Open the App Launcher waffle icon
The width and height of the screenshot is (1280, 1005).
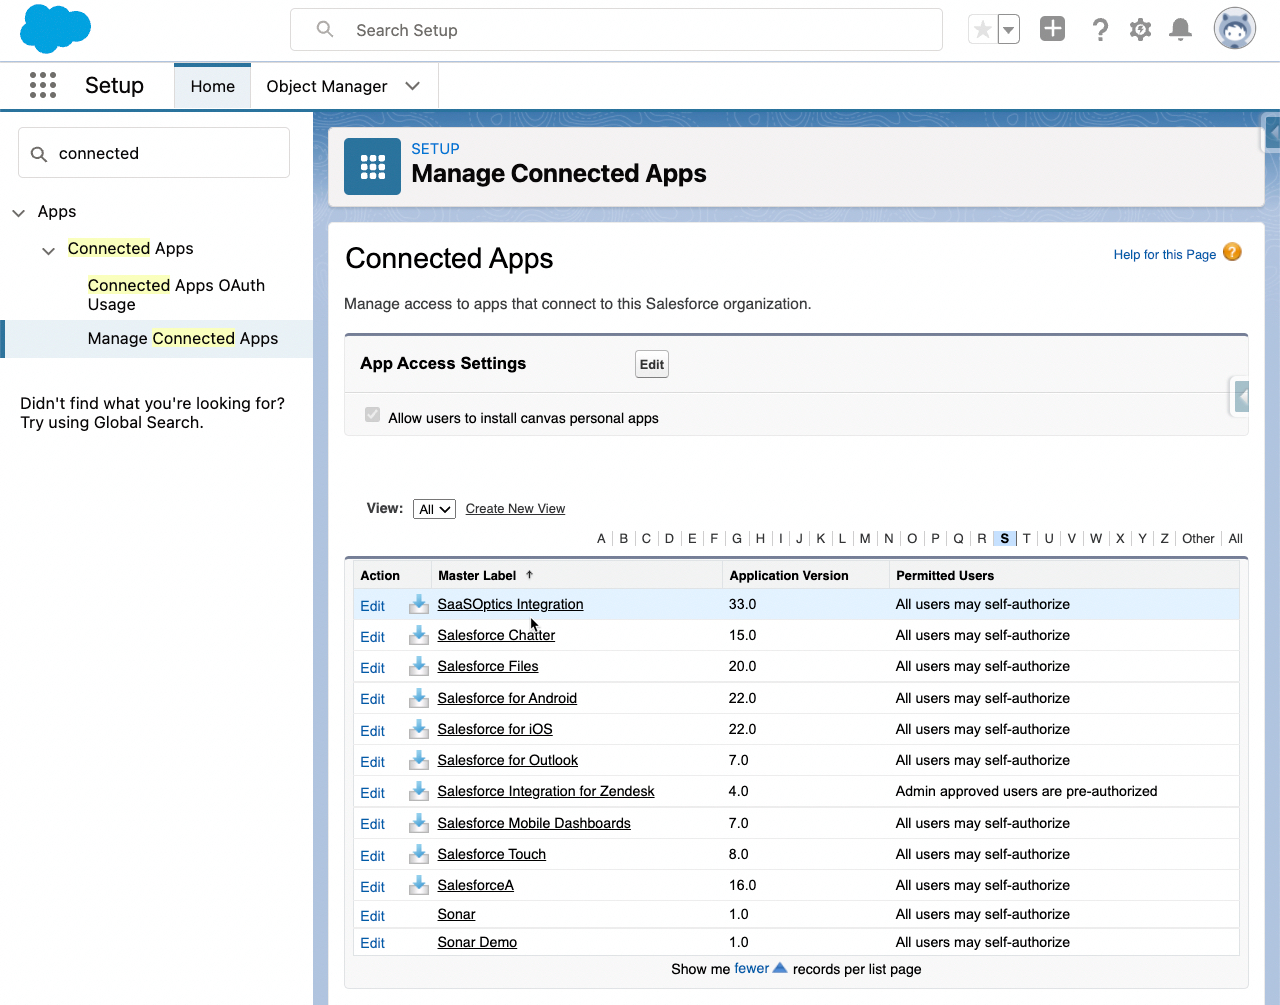click(43, 85)
